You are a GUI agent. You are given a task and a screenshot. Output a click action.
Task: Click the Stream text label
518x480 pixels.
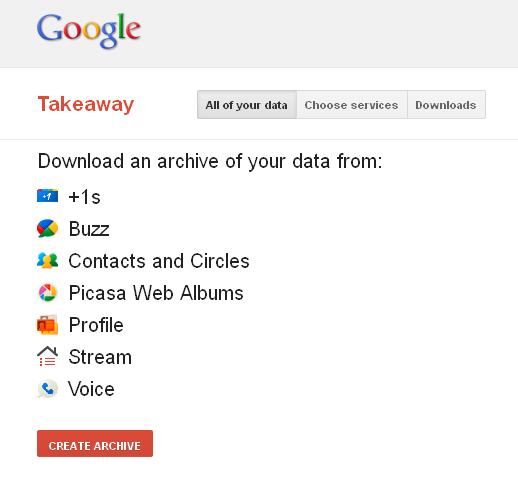(100, 357)
